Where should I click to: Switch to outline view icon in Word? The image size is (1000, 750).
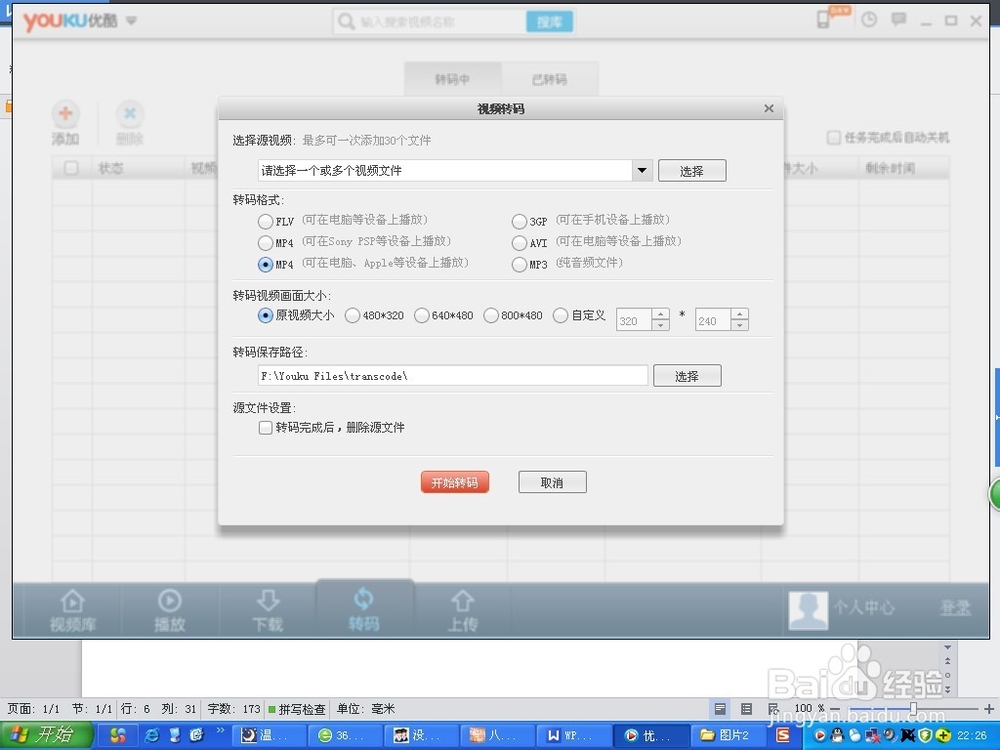click(746, 709)
